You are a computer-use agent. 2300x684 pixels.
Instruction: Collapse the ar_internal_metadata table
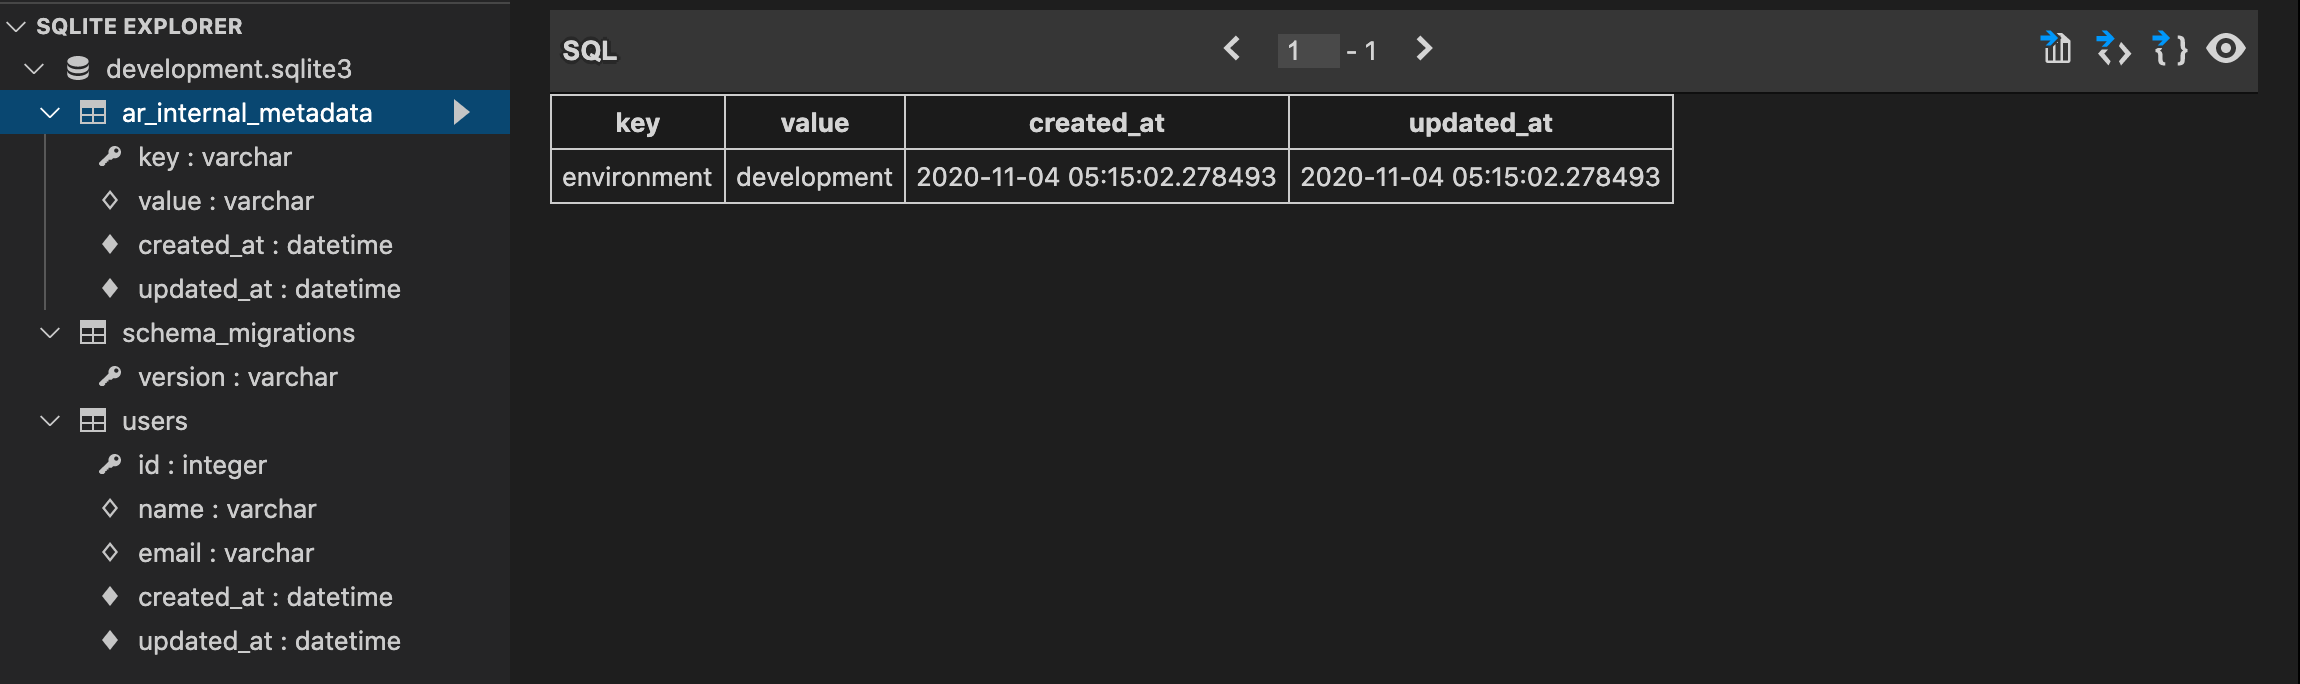50,113
